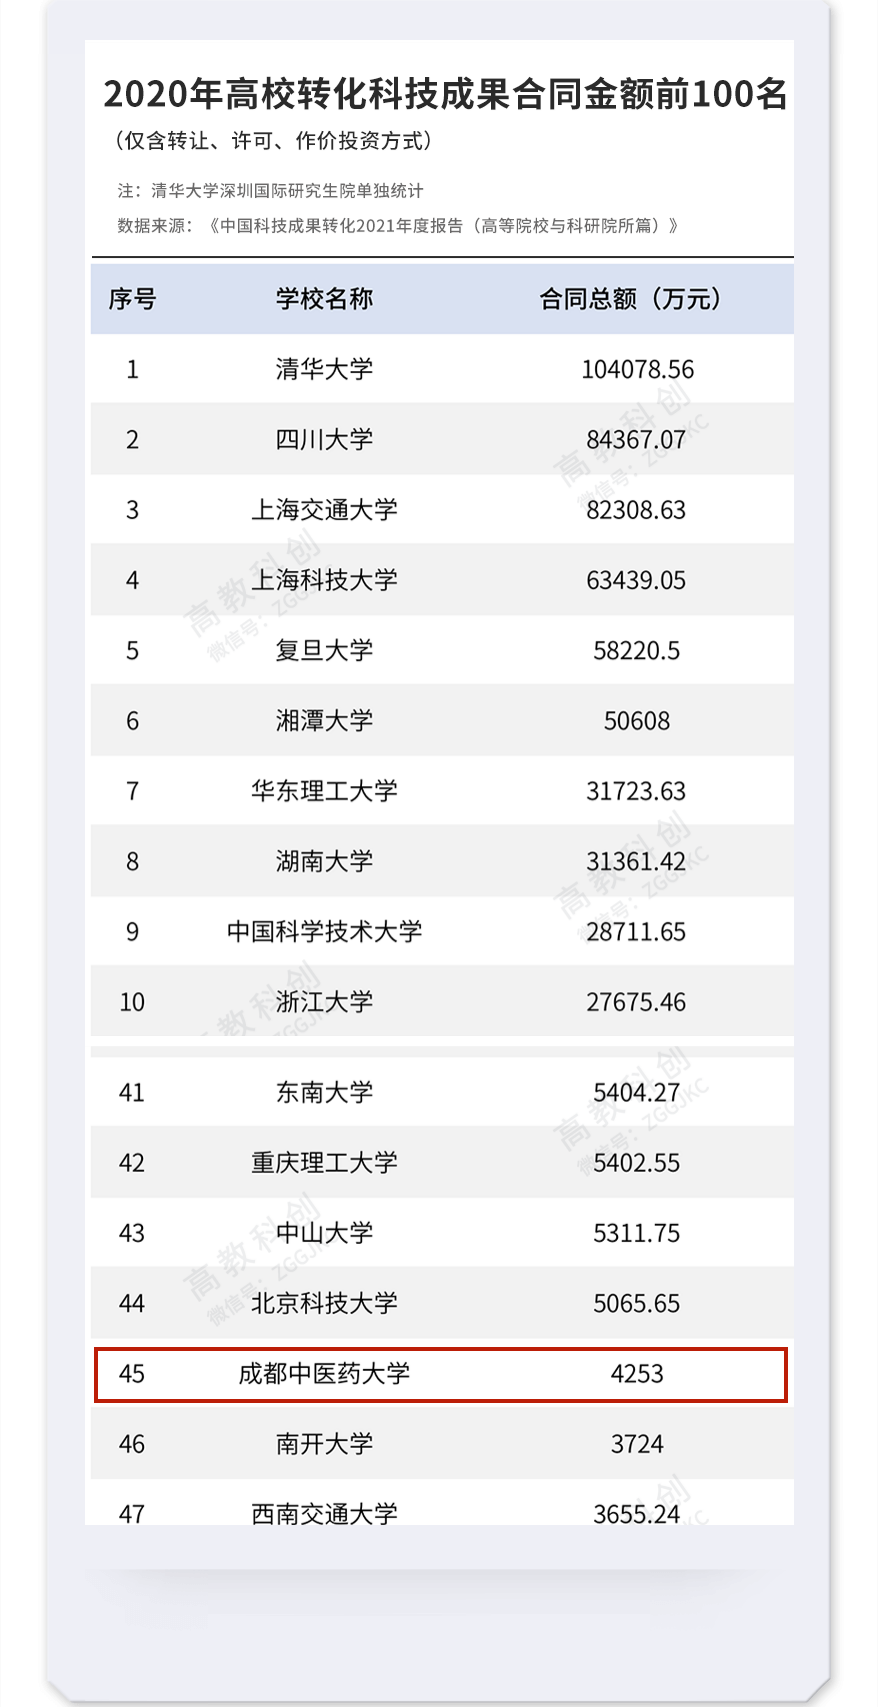This screenshot has width=878, height=1707.
Task: Click the 学校名称 column header
Action: (x=324, y=299)
